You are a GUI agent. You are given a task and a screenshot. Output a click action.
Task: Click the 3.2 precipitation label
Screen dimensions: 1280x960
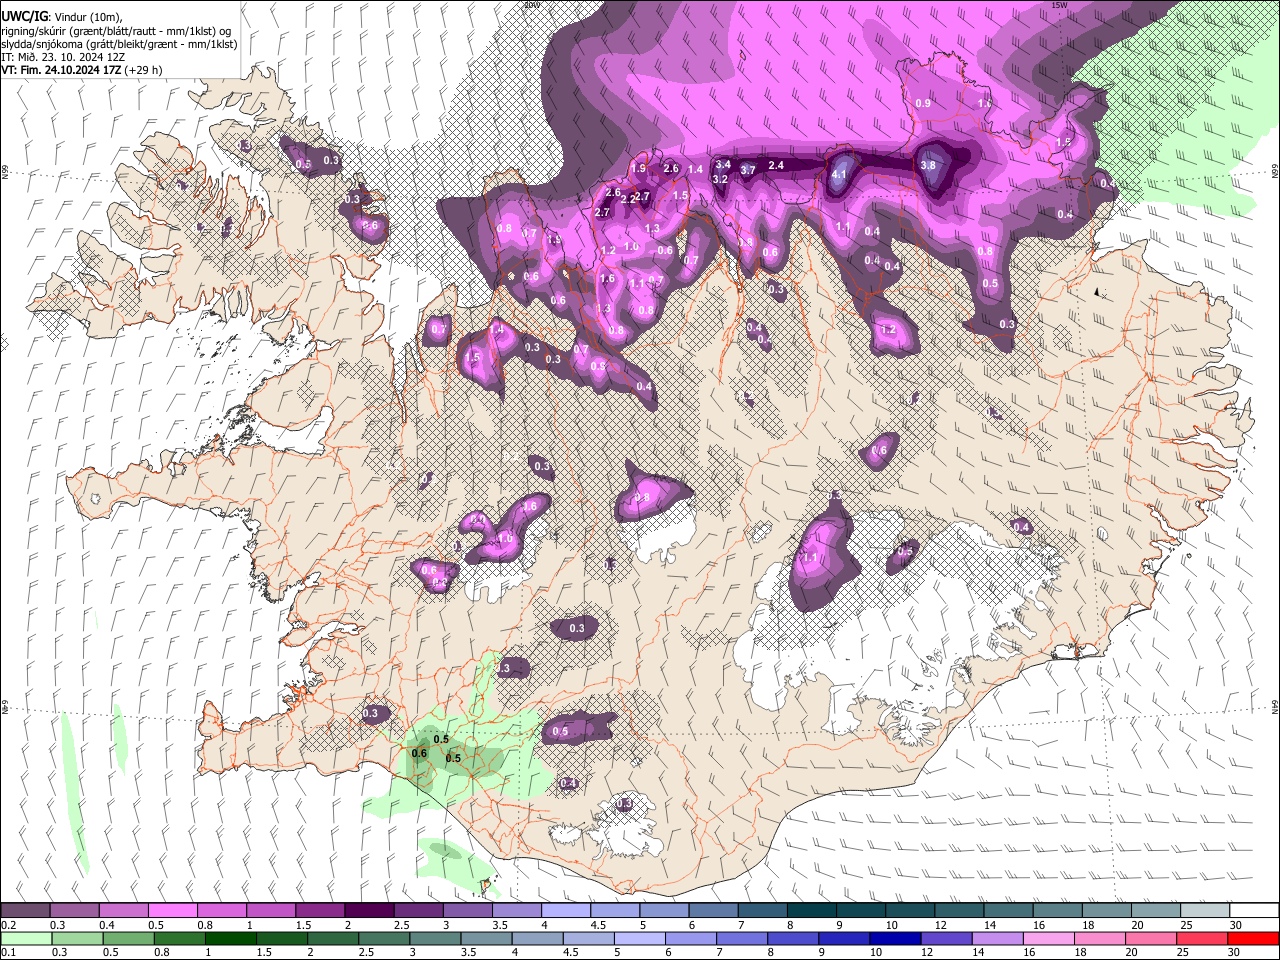click(720, 179)
